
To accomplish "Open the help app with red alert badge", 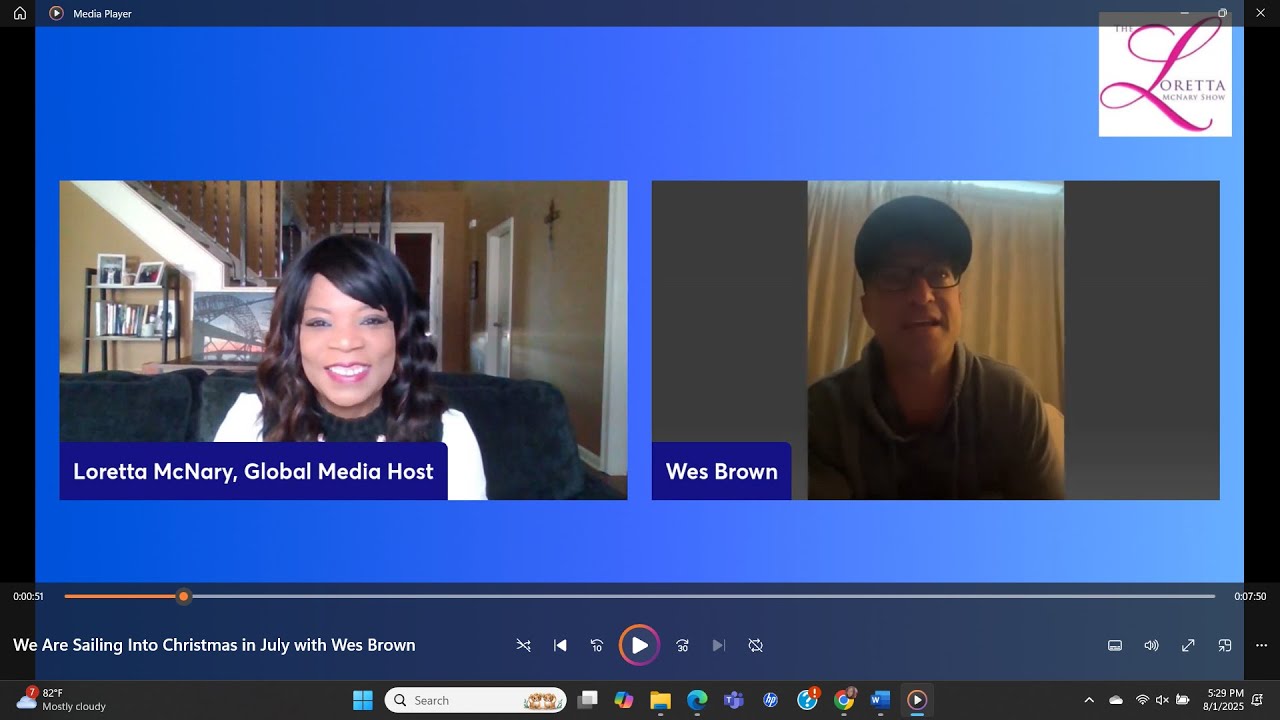I will (x=807, y=700).
